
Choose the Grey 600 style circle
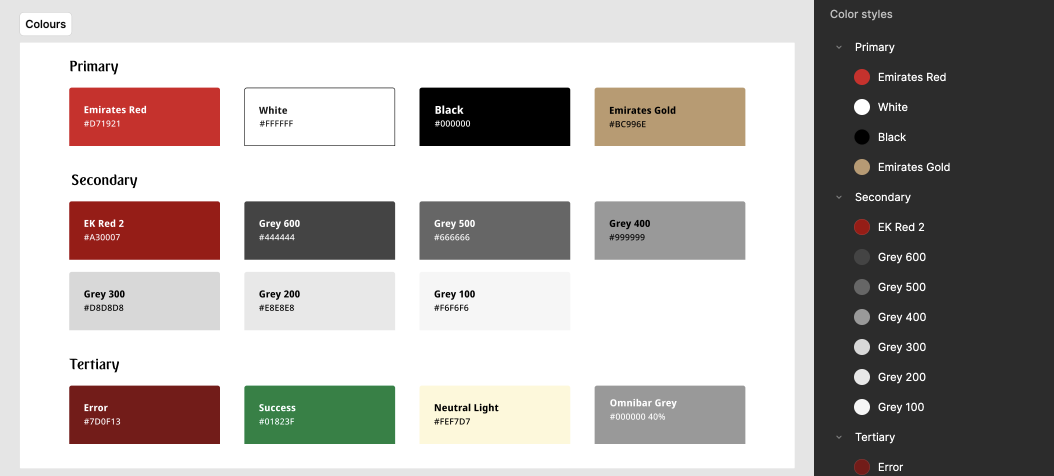(862, 257)
